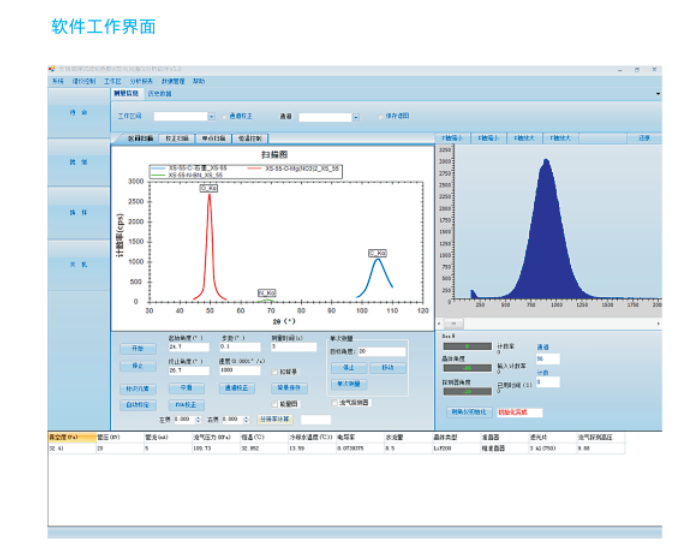Toggle the 保存谱图 checkbox
The height and width of the screenshot is (551, 700).
(381, 116)
